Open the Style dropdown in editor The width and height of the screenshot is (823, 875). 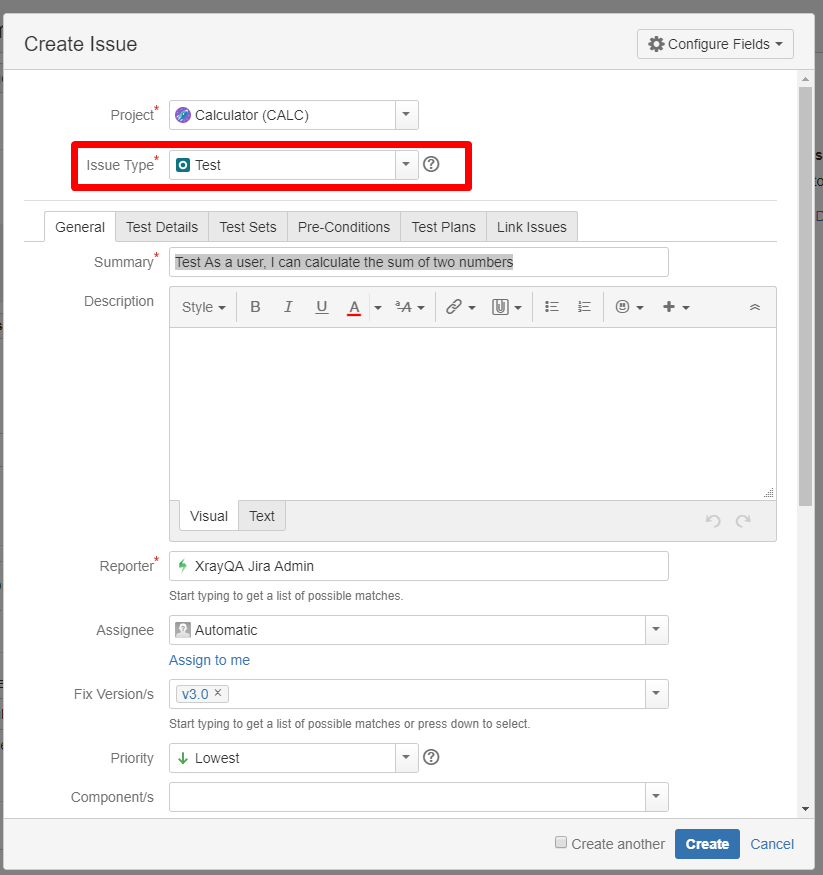pyautogui.click(x=204, y=307)
